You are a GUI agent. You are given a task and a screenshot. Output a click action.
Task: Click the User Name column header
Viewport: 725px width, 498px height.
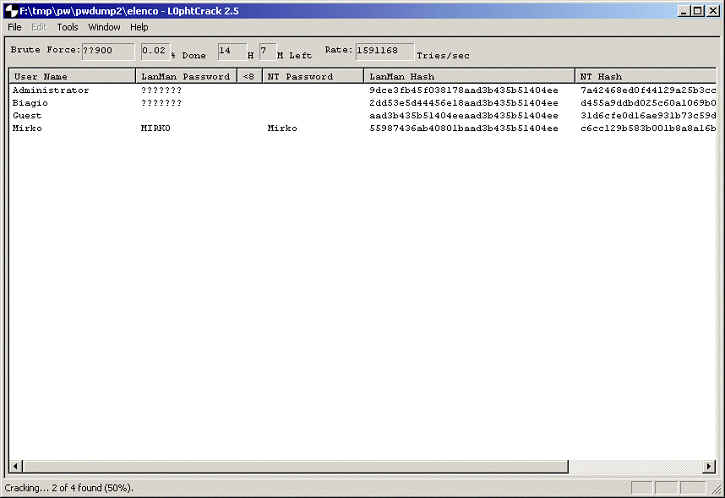point(72,76)
